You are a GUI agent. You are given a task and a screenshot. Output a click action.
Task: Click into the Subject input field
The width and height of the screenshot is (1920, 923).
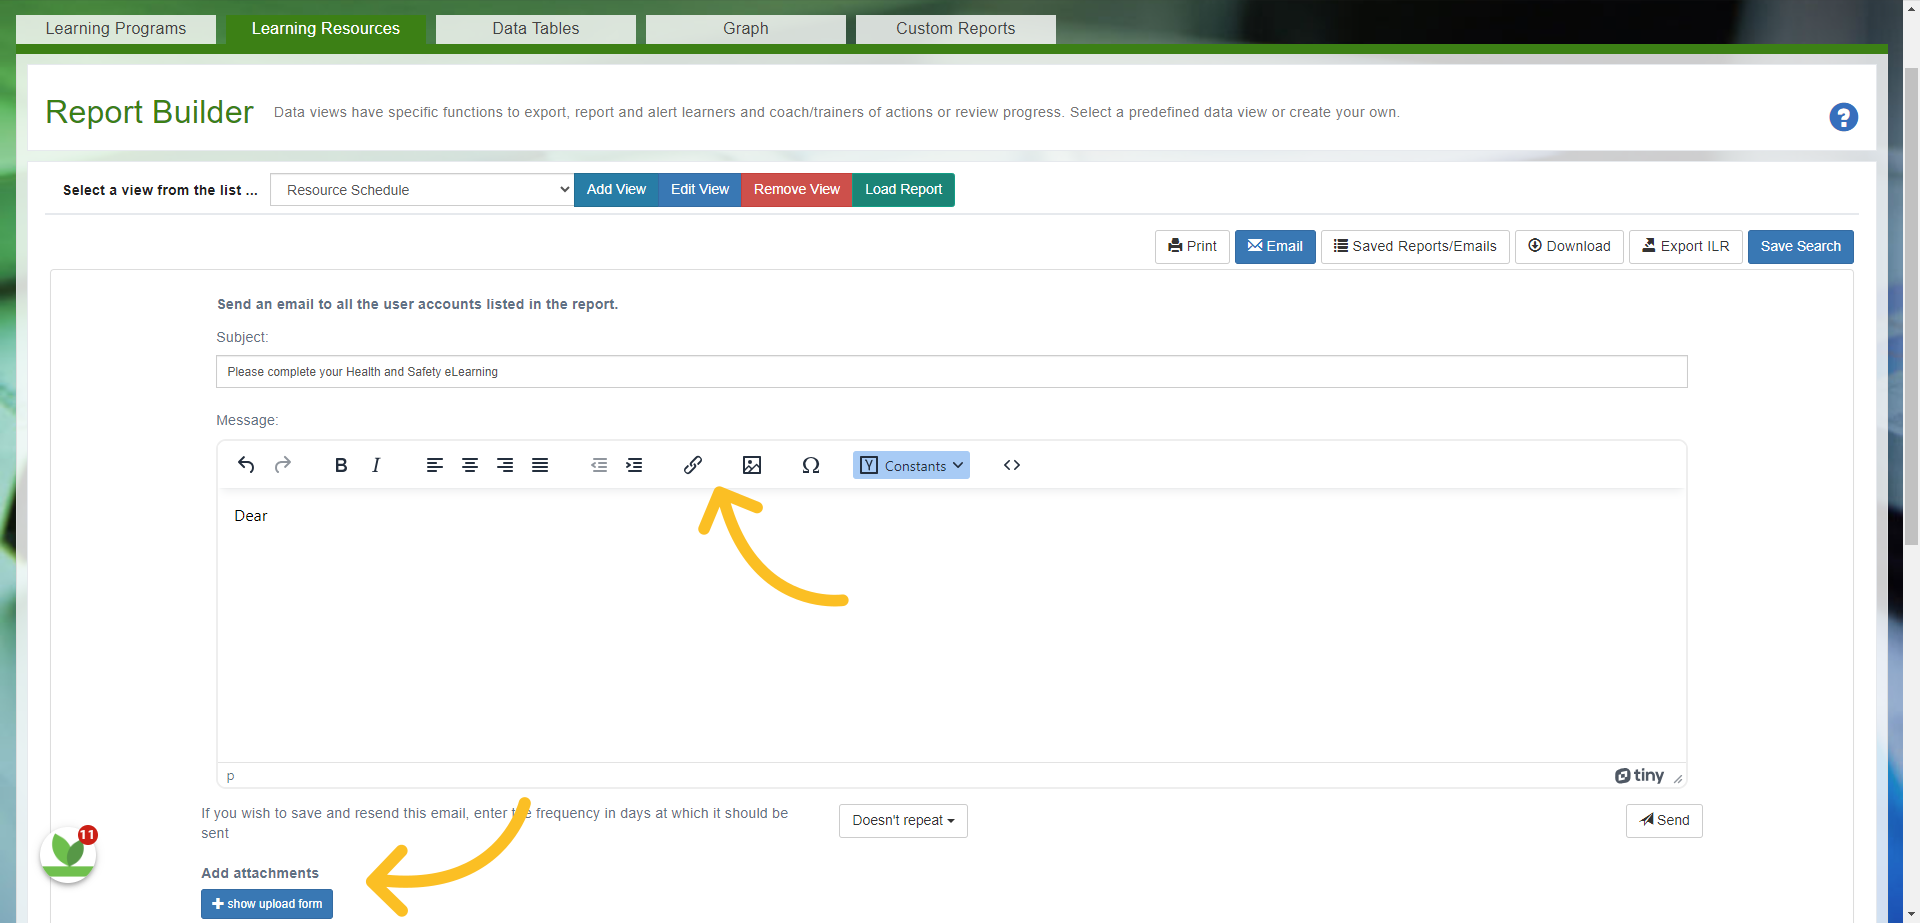pos(951,372)
